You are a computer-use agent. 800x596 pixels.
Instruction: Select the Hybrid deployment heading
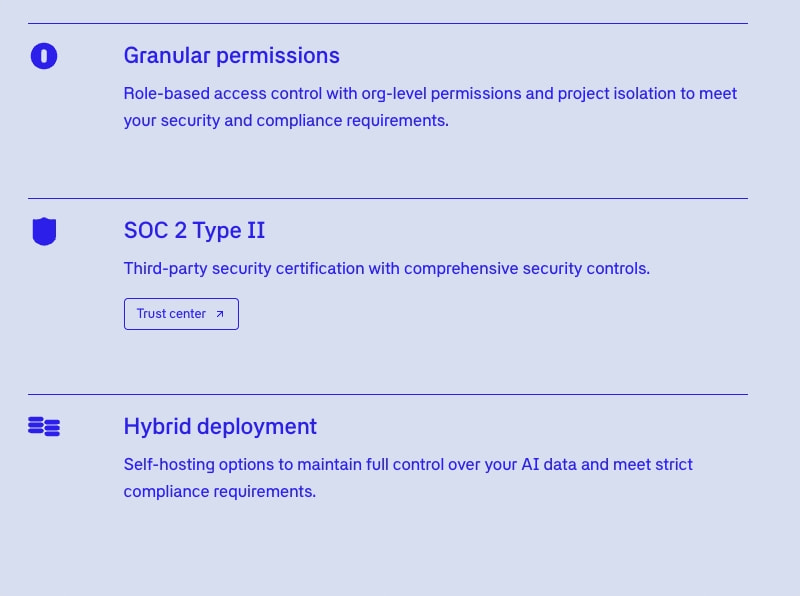(x=220, y=427)
